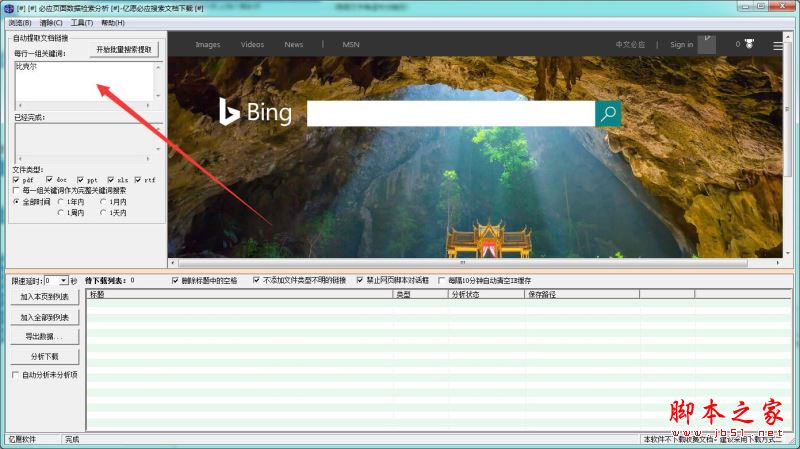Enable 自动分析未分析项 checkbox
This screenshot has height=449, width=800.
pos(15,375)
